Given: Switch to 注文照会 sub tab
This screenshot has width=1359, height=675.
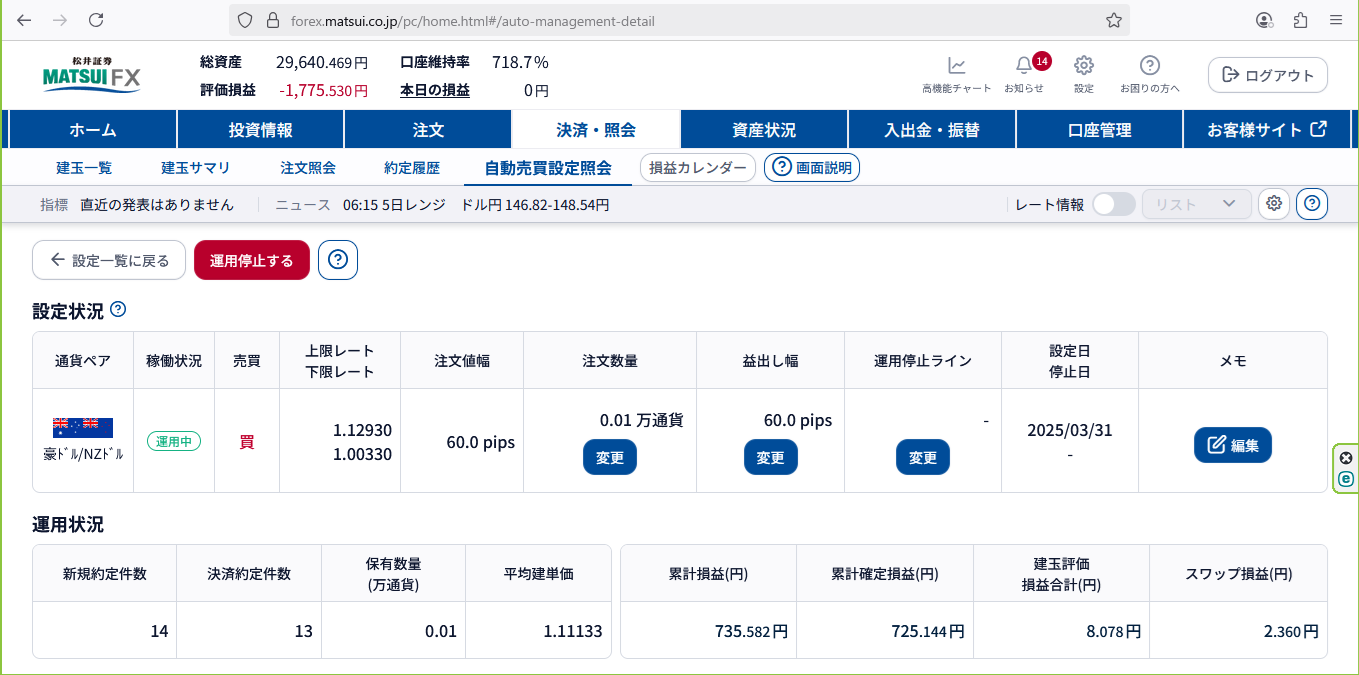Looking at the screenshot, I should (x=308, y=168).
